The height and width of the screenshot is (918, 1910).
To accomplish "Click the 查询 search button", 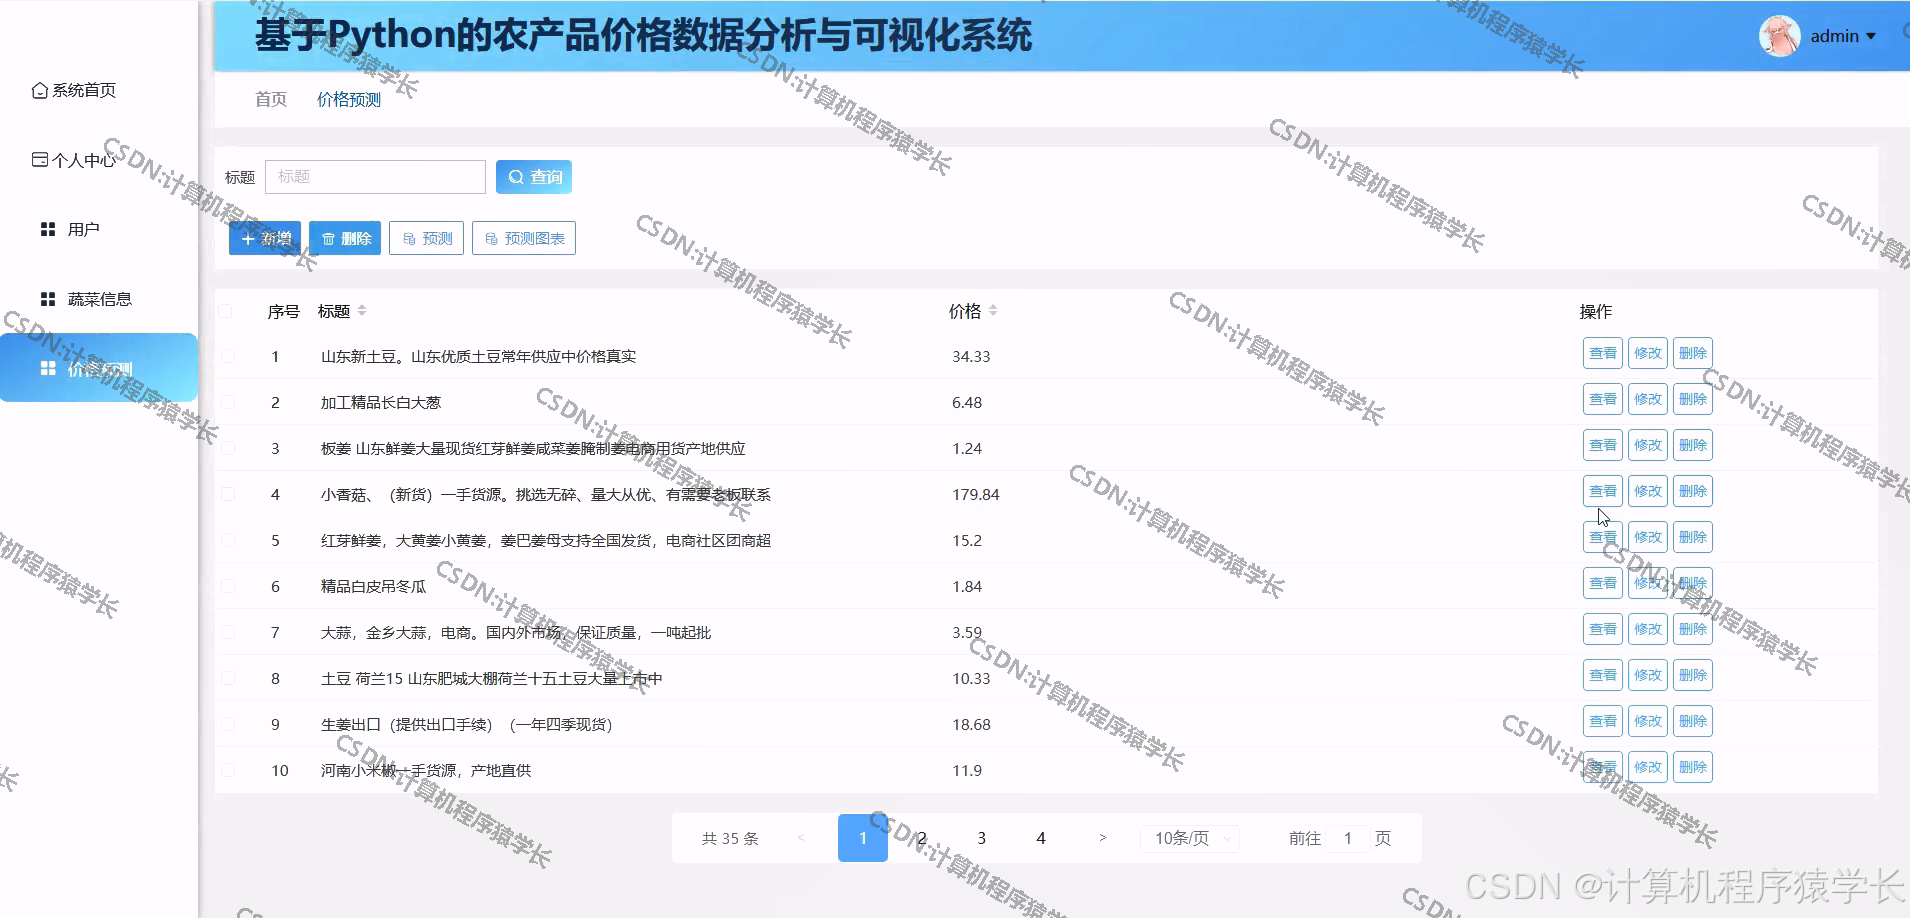I will pos(534,177).
